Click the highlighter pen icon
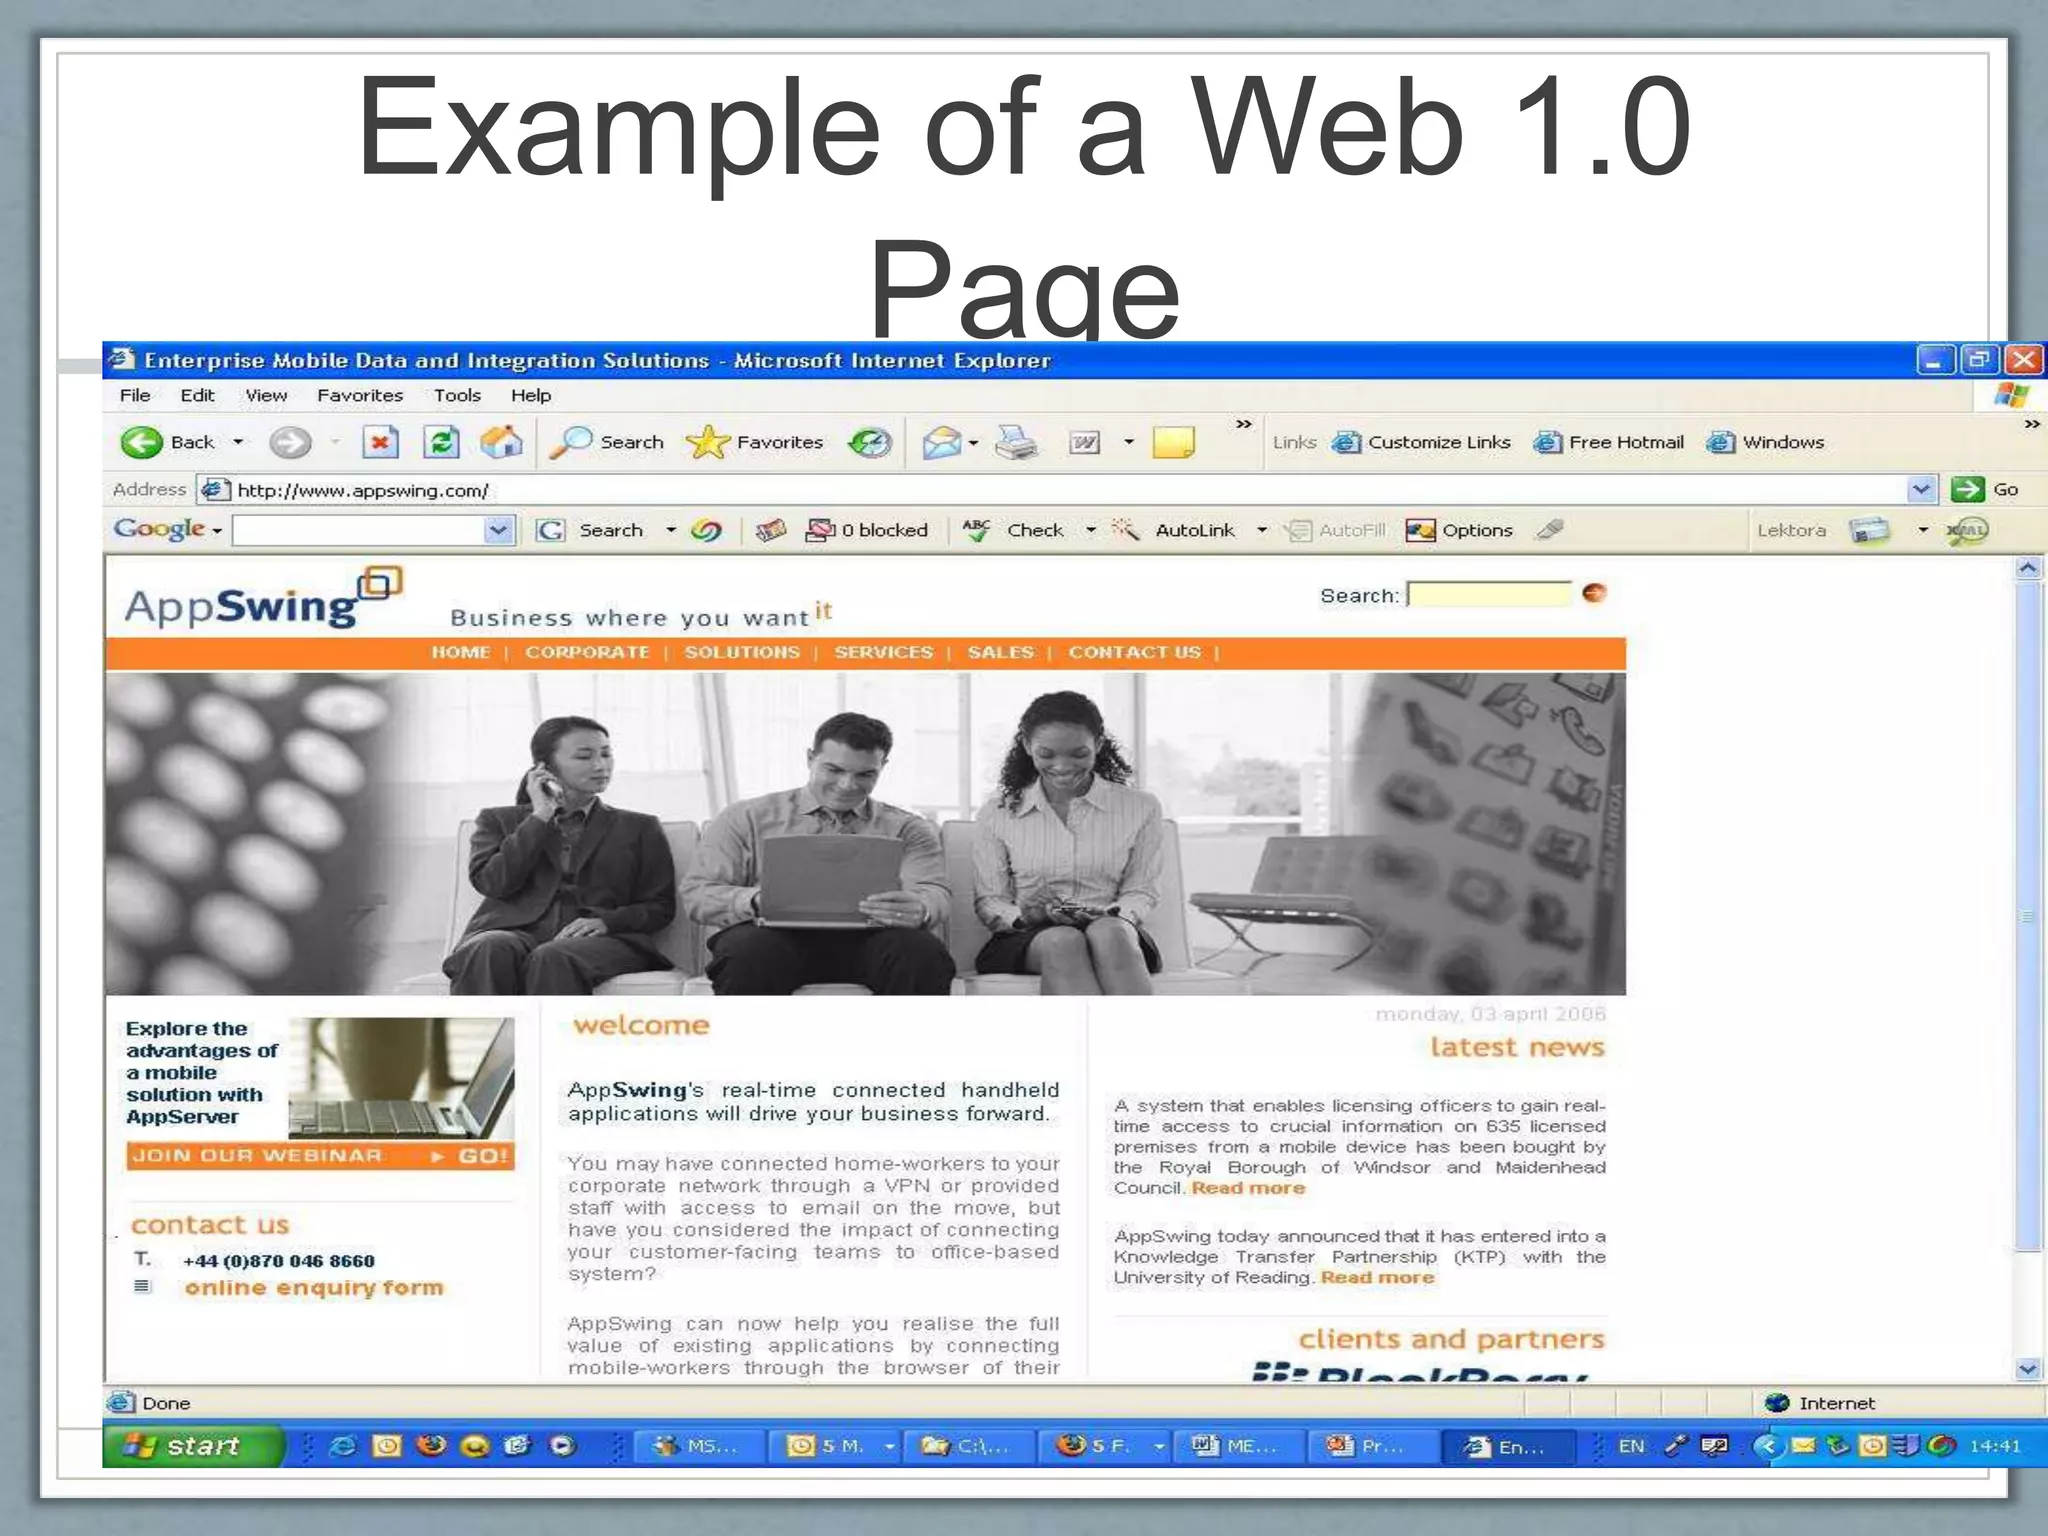The width and height of the screenshot is (2048, 1536). coord(1550,529)
